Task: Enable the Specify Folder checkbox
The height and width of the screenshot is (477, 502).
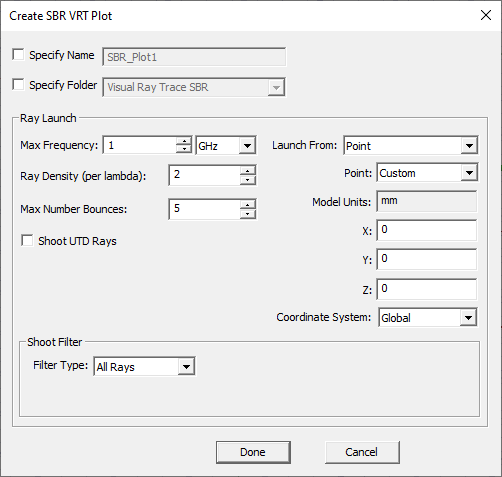Action: (x=18, y=84)
